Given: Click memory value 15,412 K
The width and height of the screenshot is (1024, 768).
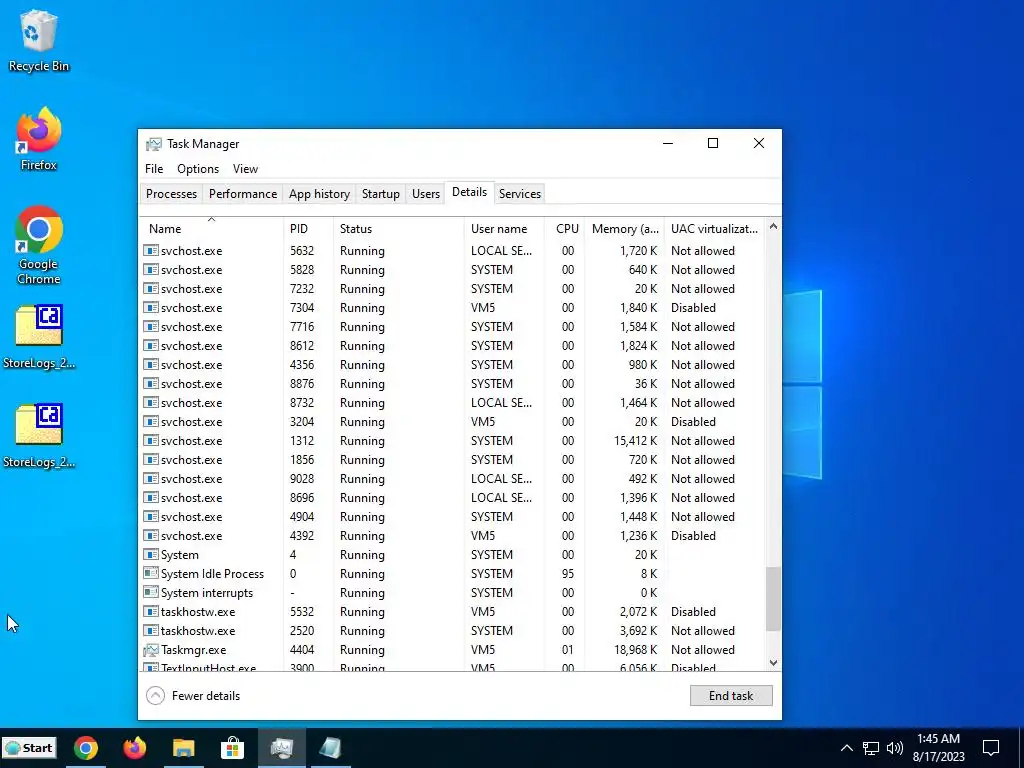Looking at the screenshot, I should pyautogui.click(x=635, y=441).
